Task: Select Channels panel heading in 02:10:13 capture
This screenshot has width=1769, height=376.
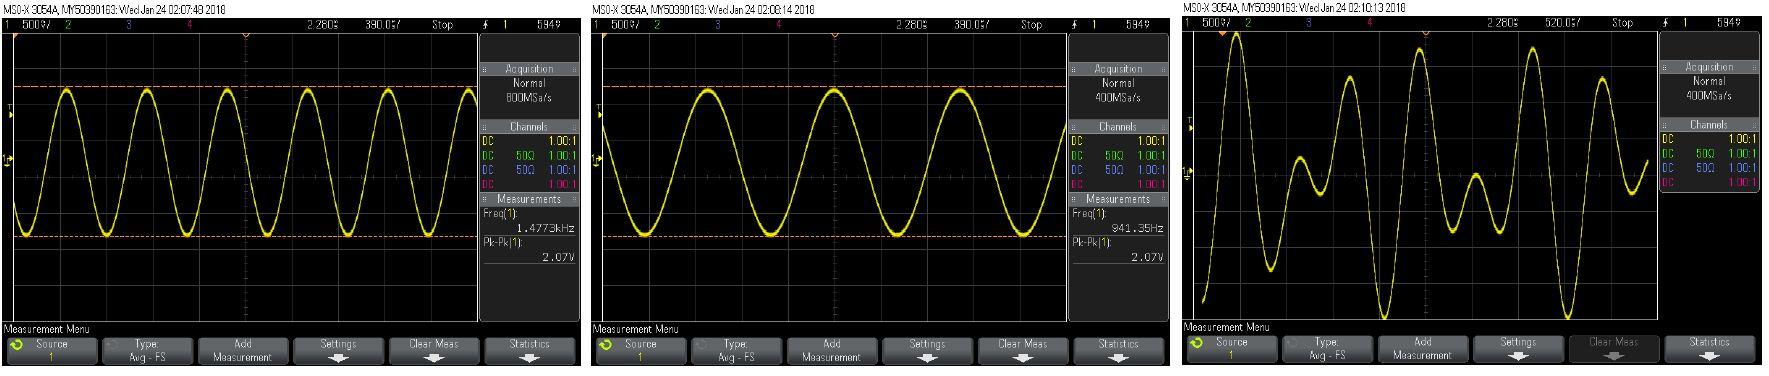Action: [x=1708, y=125]
